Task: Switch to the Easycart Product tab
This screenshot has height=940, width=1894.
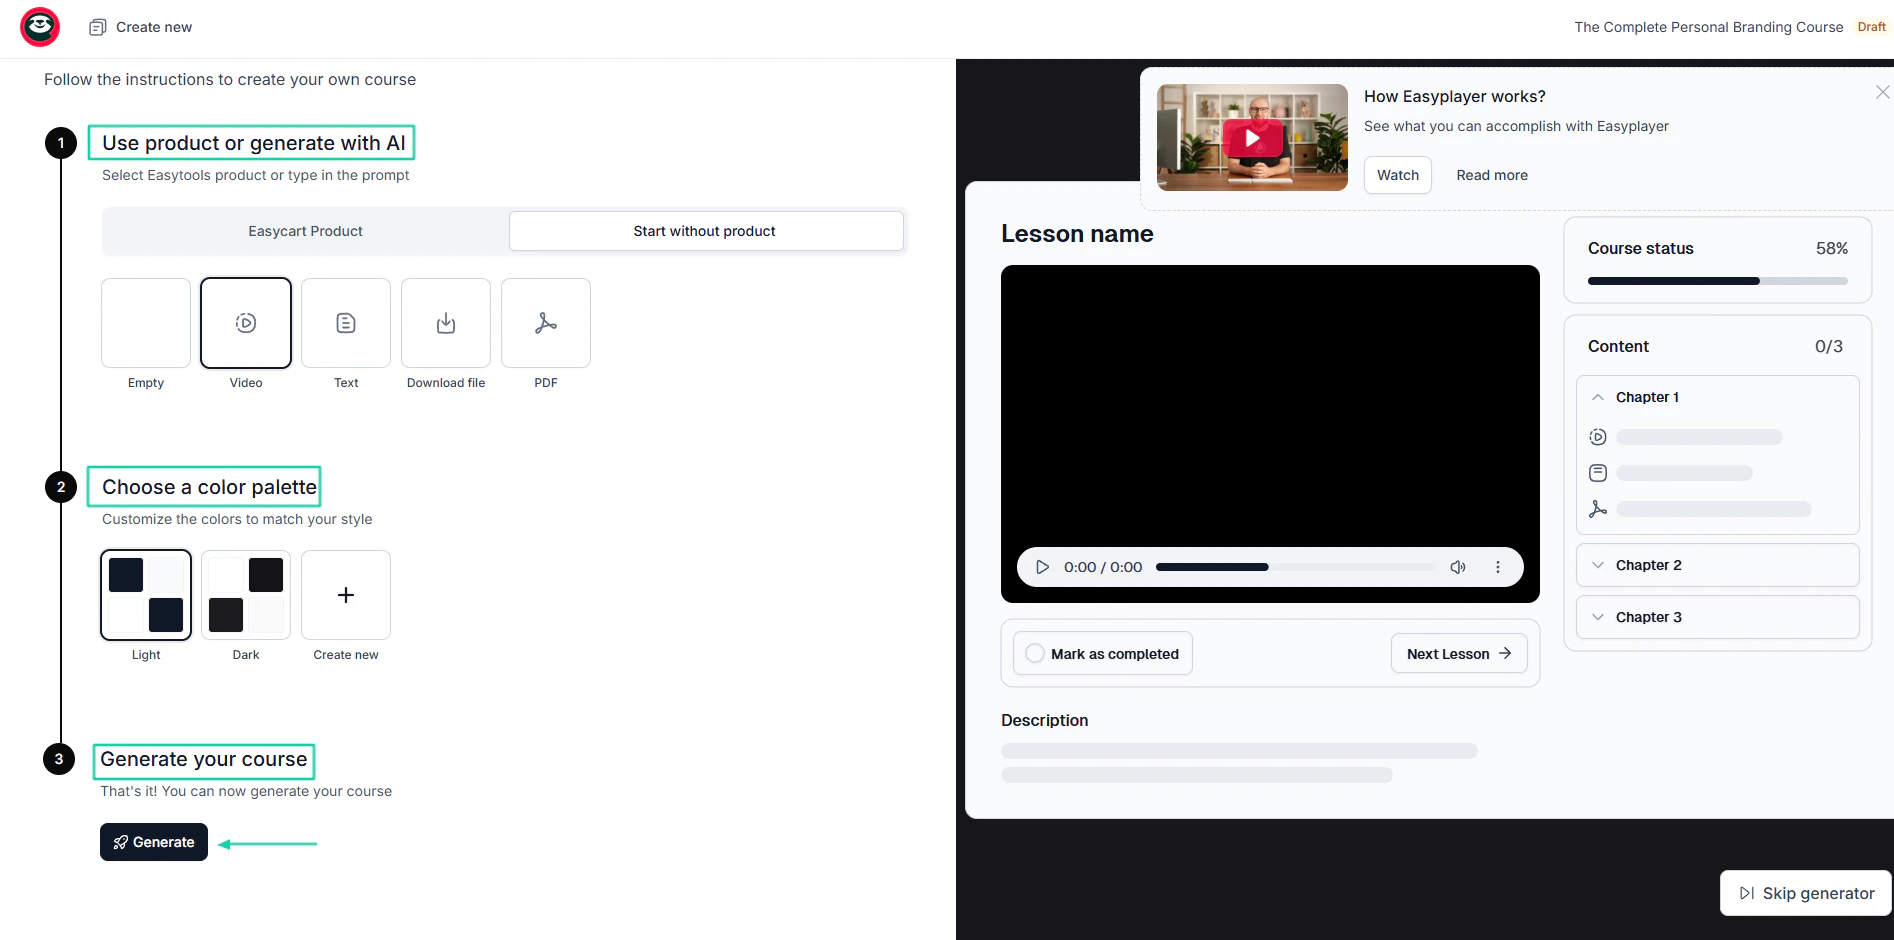Action: click(306, 231)
